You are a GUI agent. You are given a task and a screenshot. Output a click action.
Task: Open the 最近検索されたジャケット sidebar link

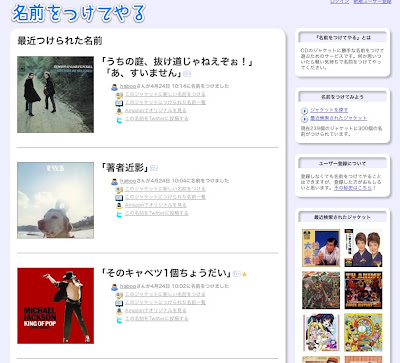(x=338, y=118)
